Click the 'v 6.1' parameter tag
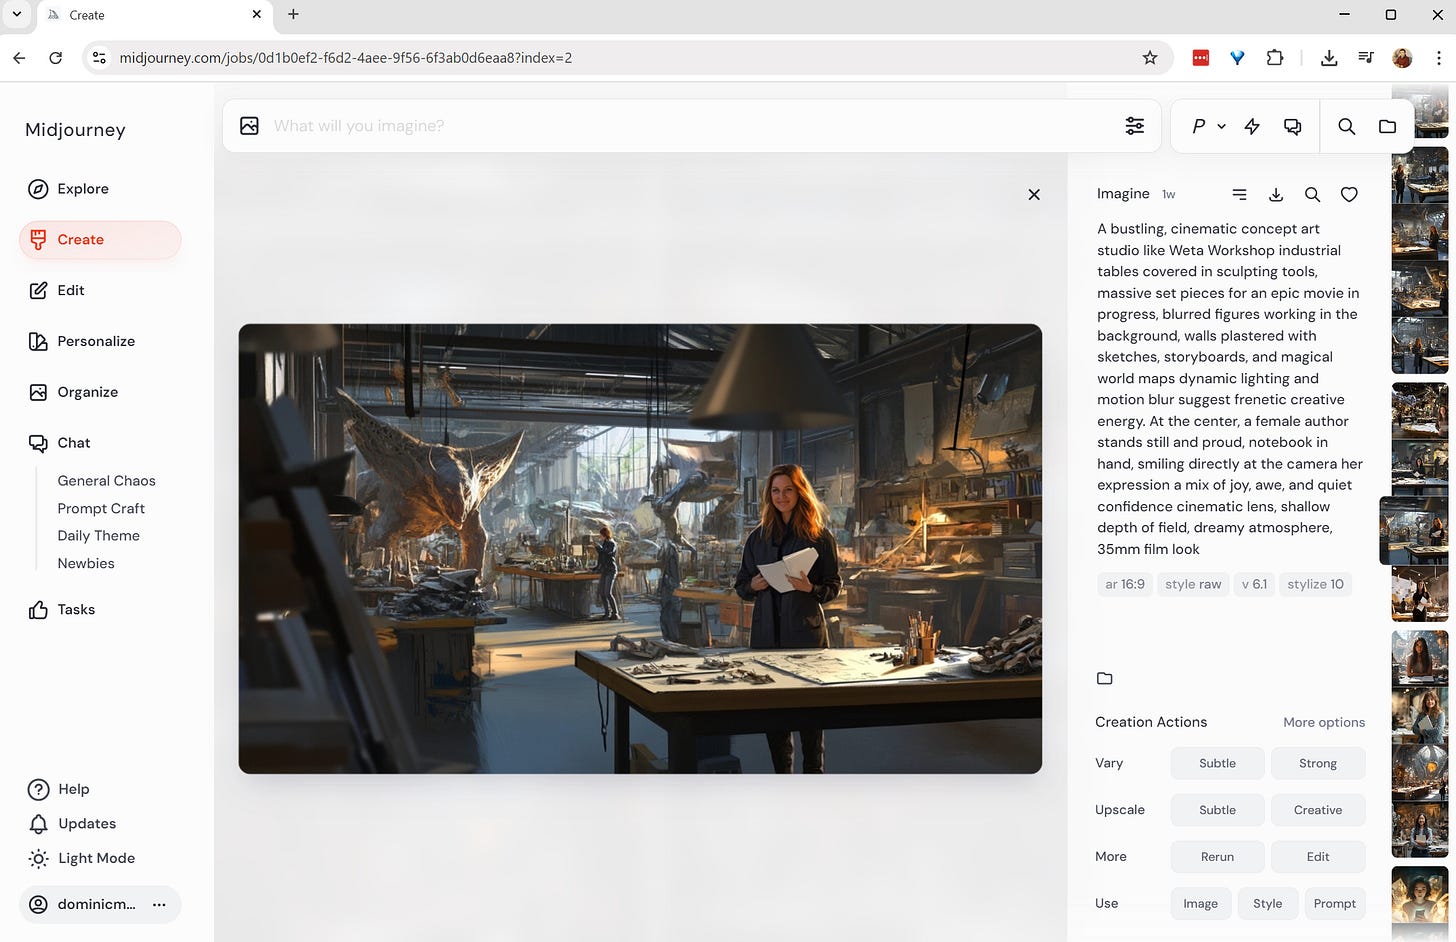 1254,584
